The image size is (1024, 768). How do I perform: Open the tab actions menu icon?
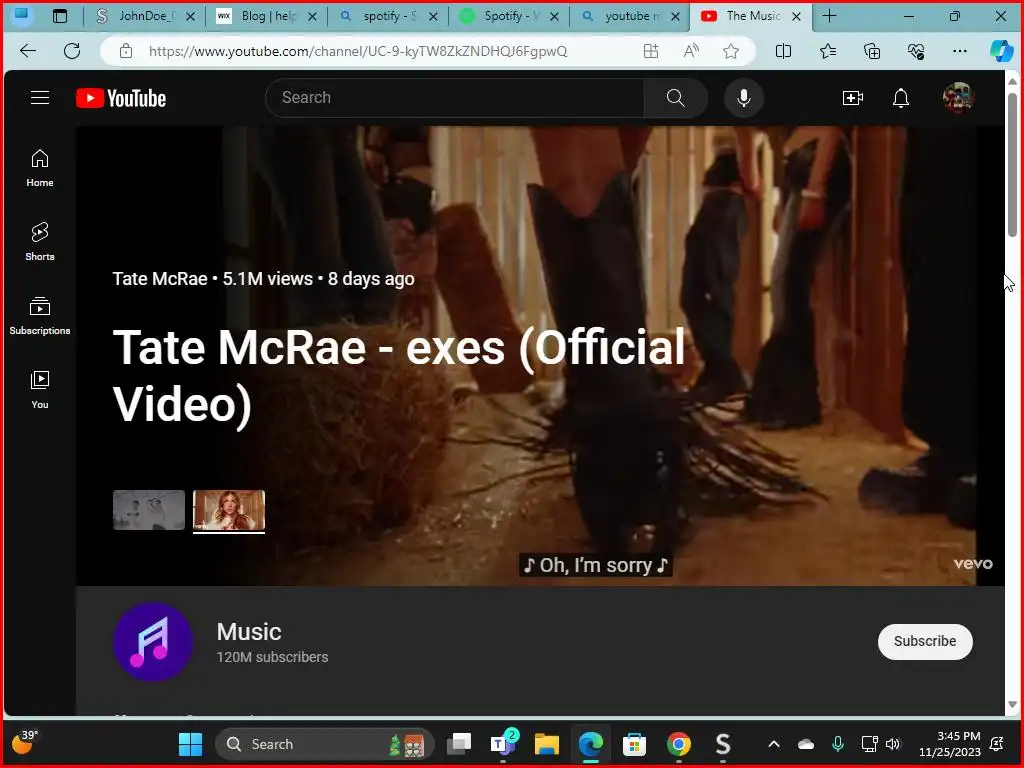(59, 16)
